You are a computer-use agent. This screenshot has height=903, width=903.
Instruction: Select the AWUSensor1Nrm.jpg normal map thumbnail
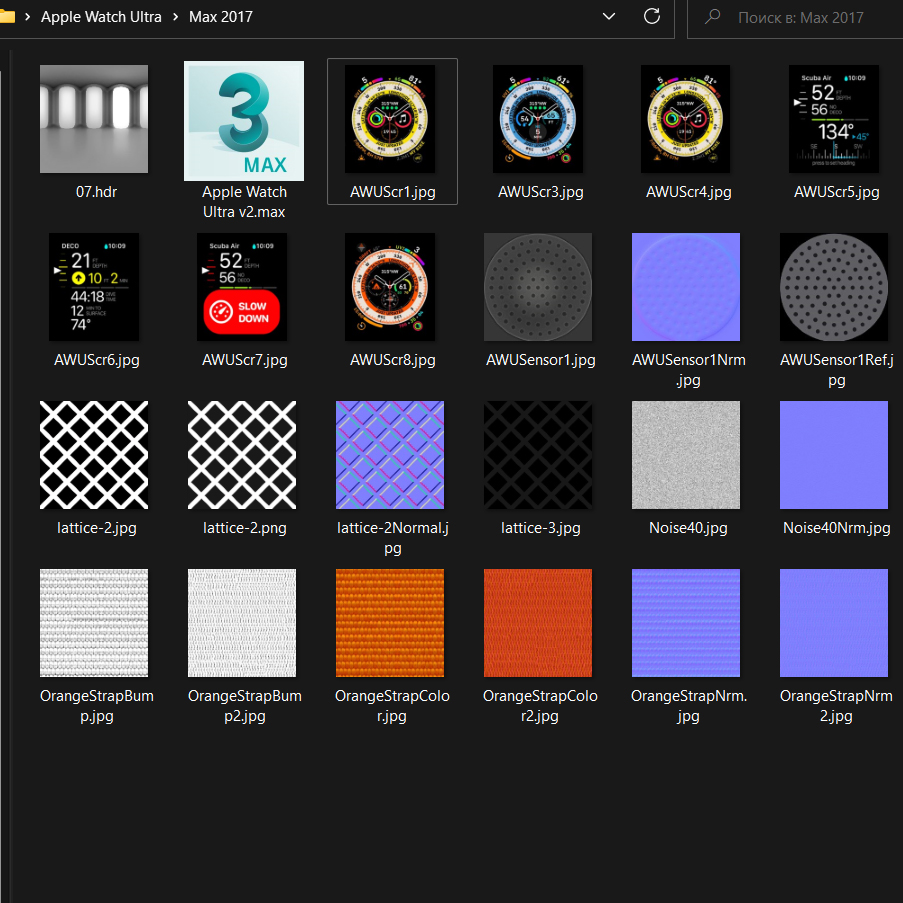click(x=686, y=287)
